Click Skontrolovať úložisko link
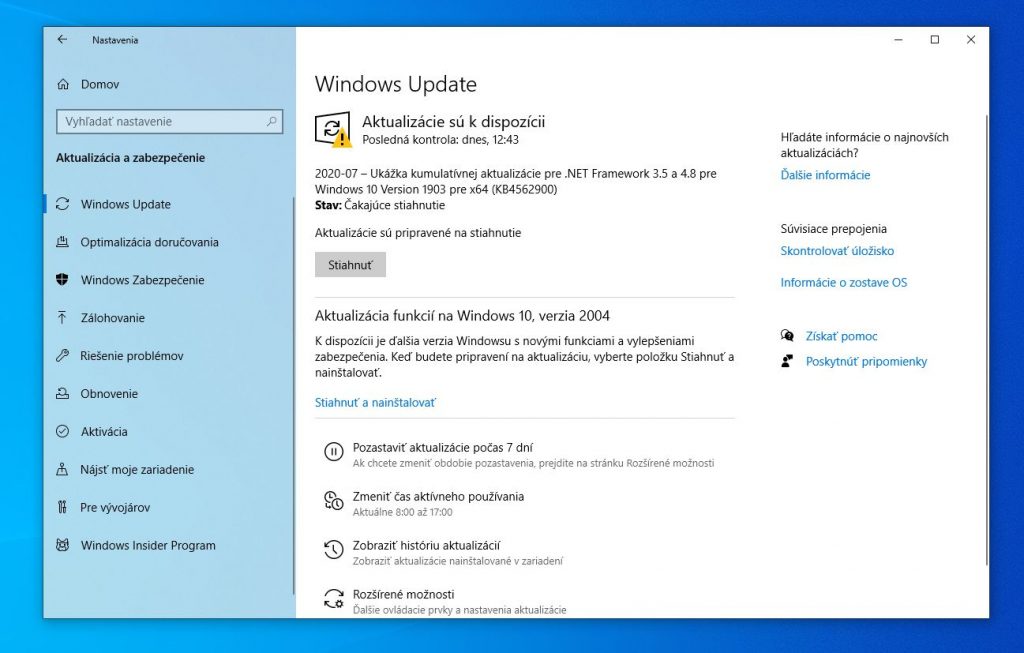Screen dimensions: 1024x653 [837, 252]
